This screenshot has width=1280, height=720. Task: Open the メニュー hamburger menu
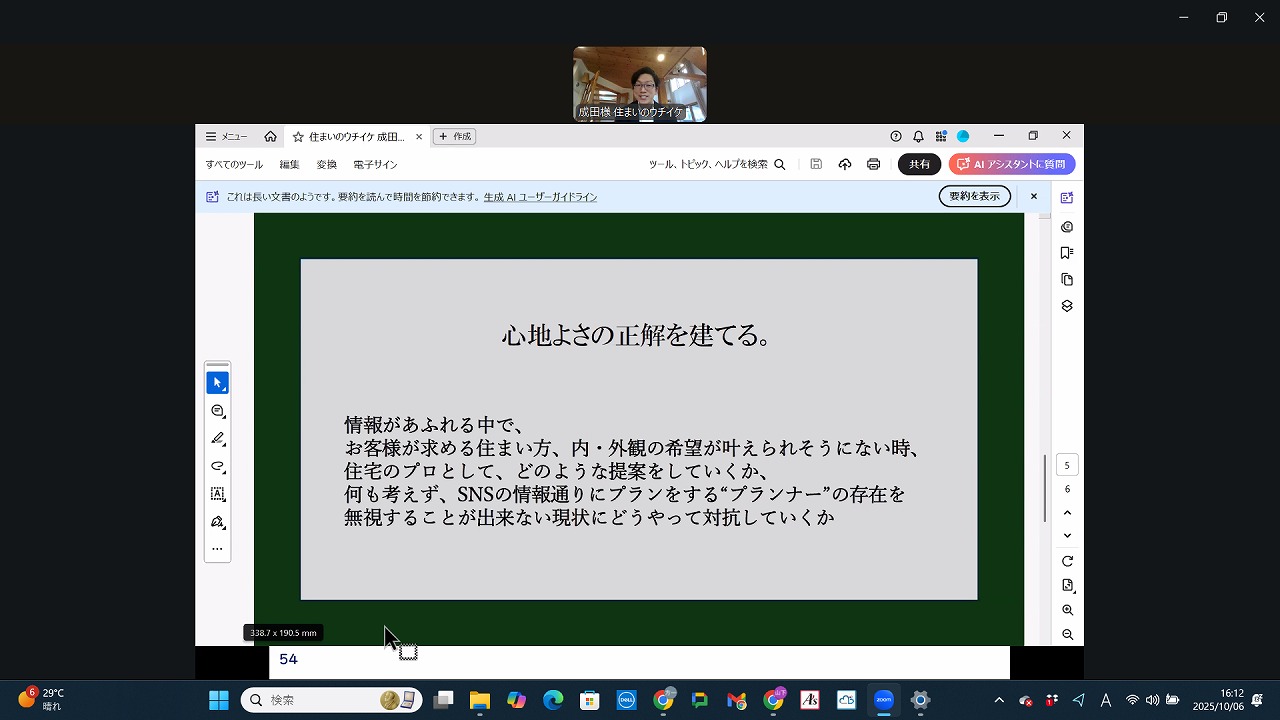coord(226,136)
